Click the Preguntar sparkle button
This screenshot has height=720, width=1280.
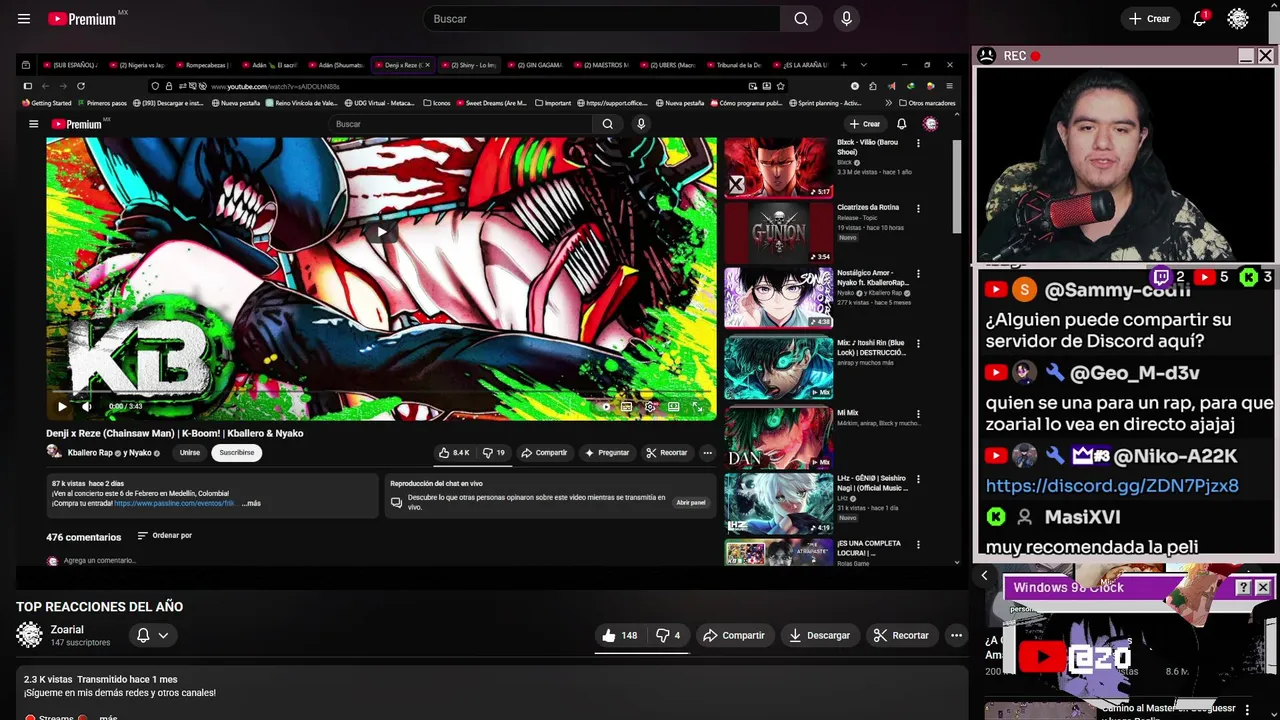(x=607, y=453)
